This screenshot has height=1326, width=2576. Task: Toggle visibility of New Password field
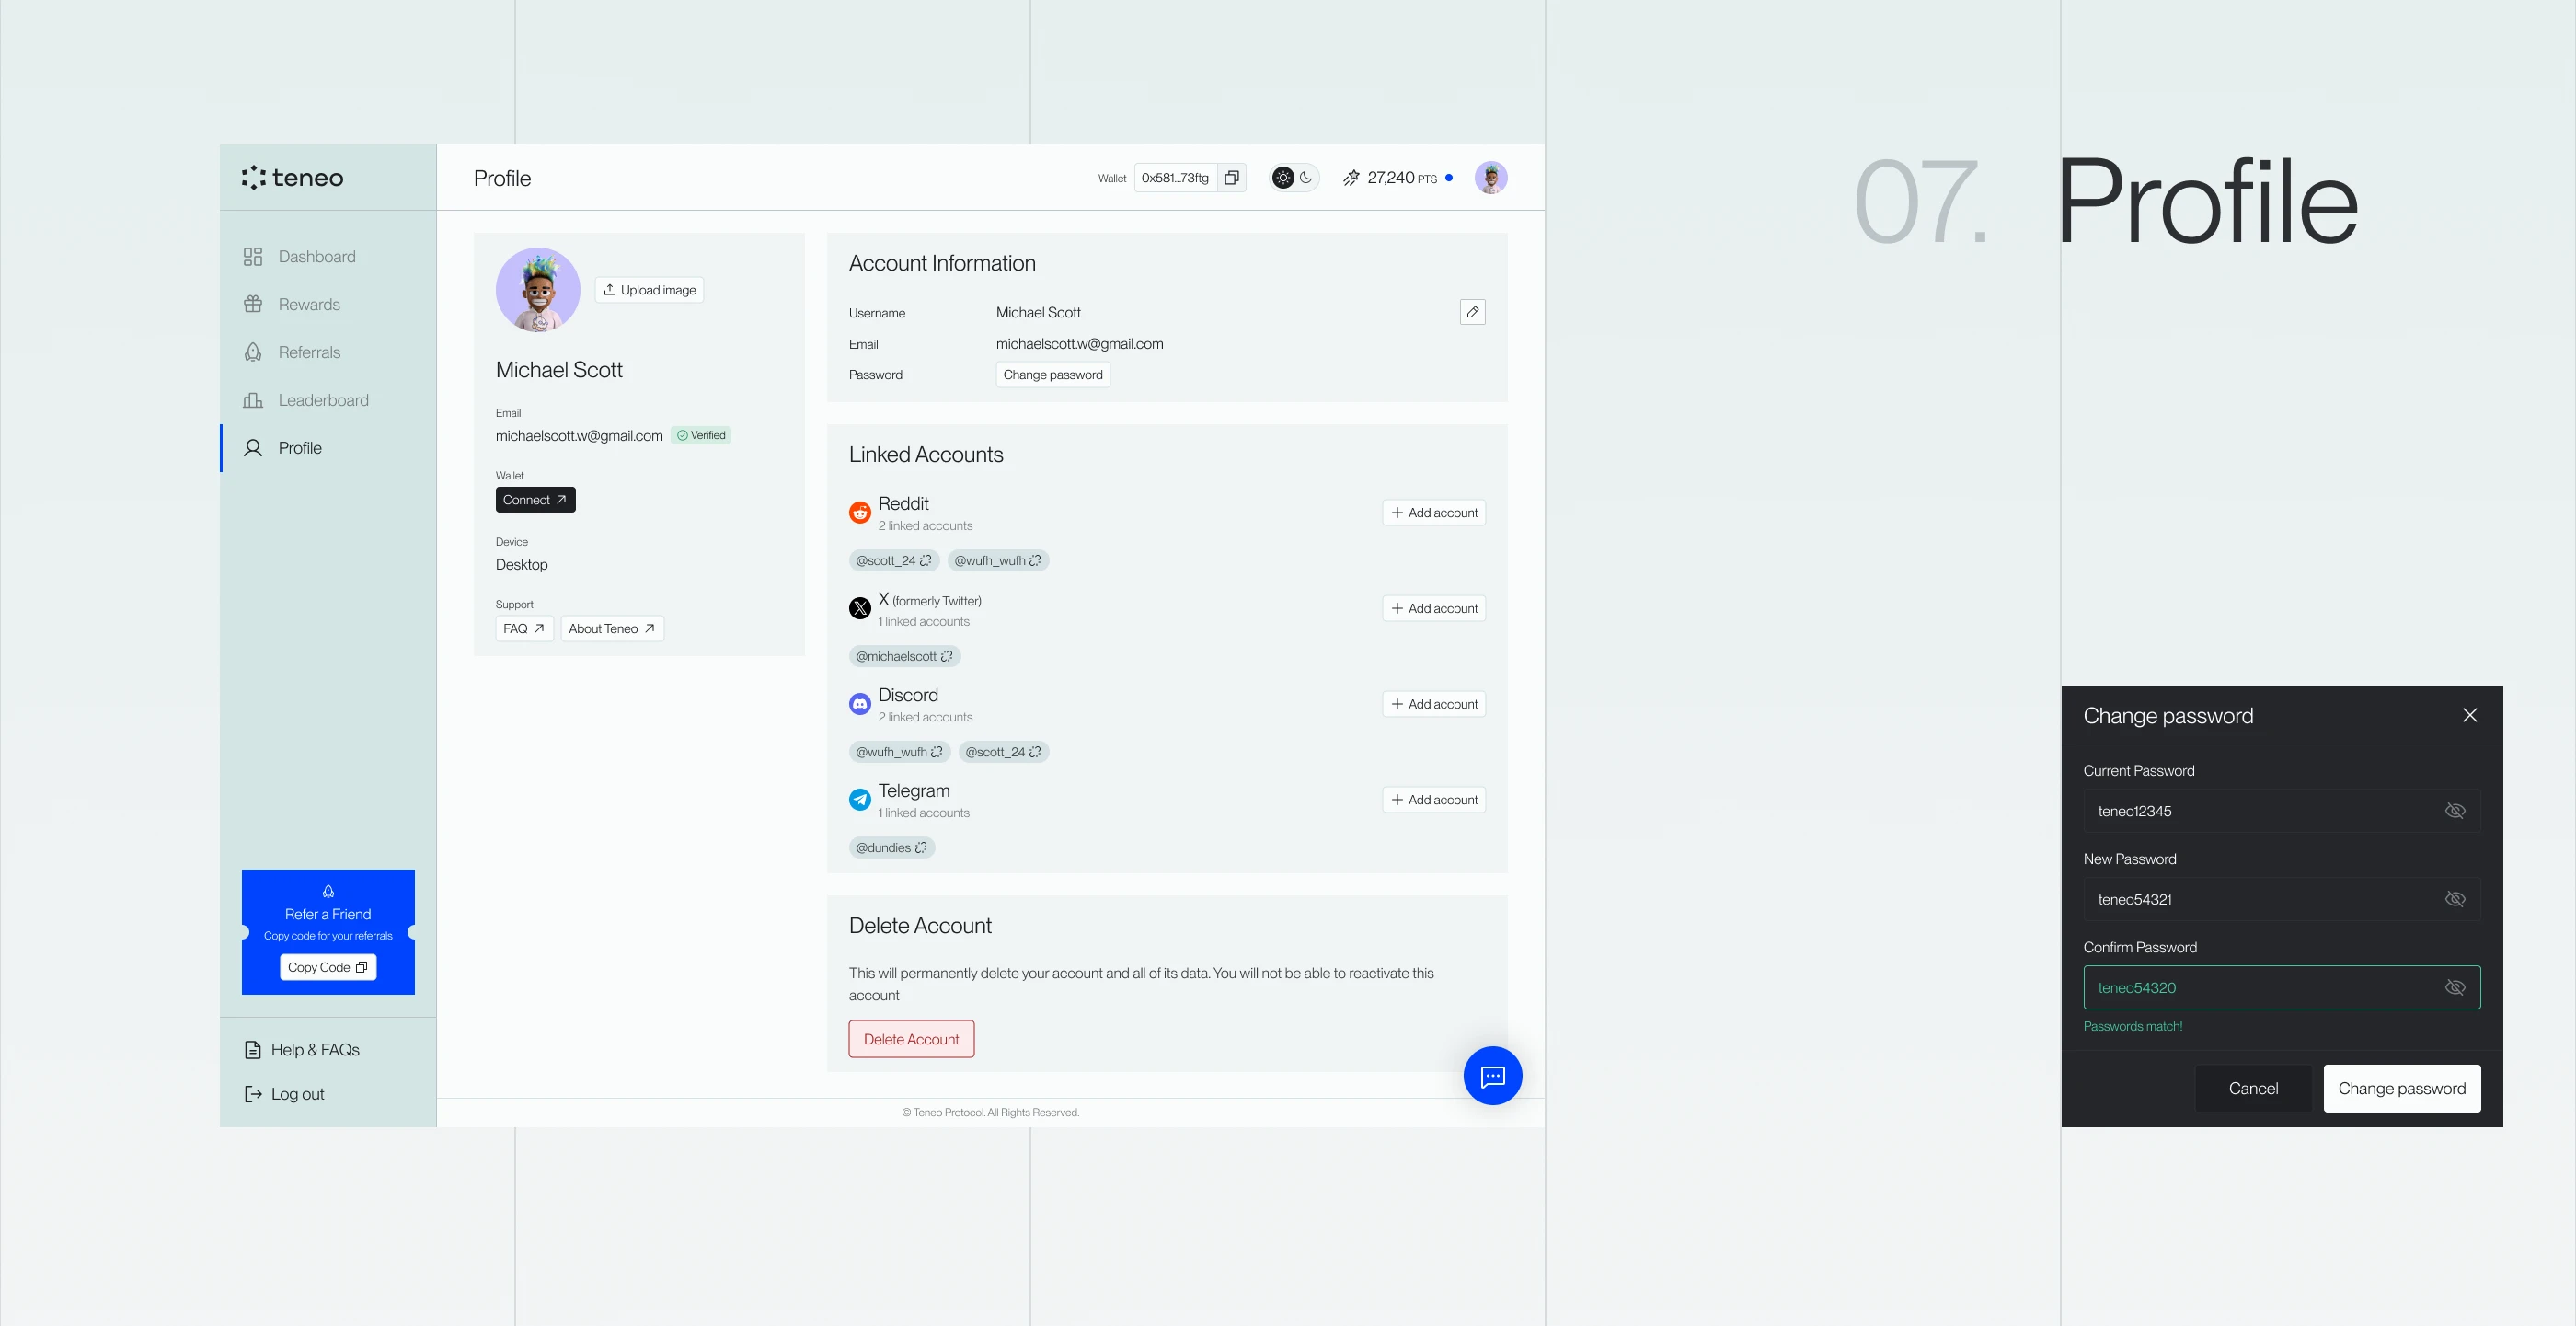coord(2454,899)
